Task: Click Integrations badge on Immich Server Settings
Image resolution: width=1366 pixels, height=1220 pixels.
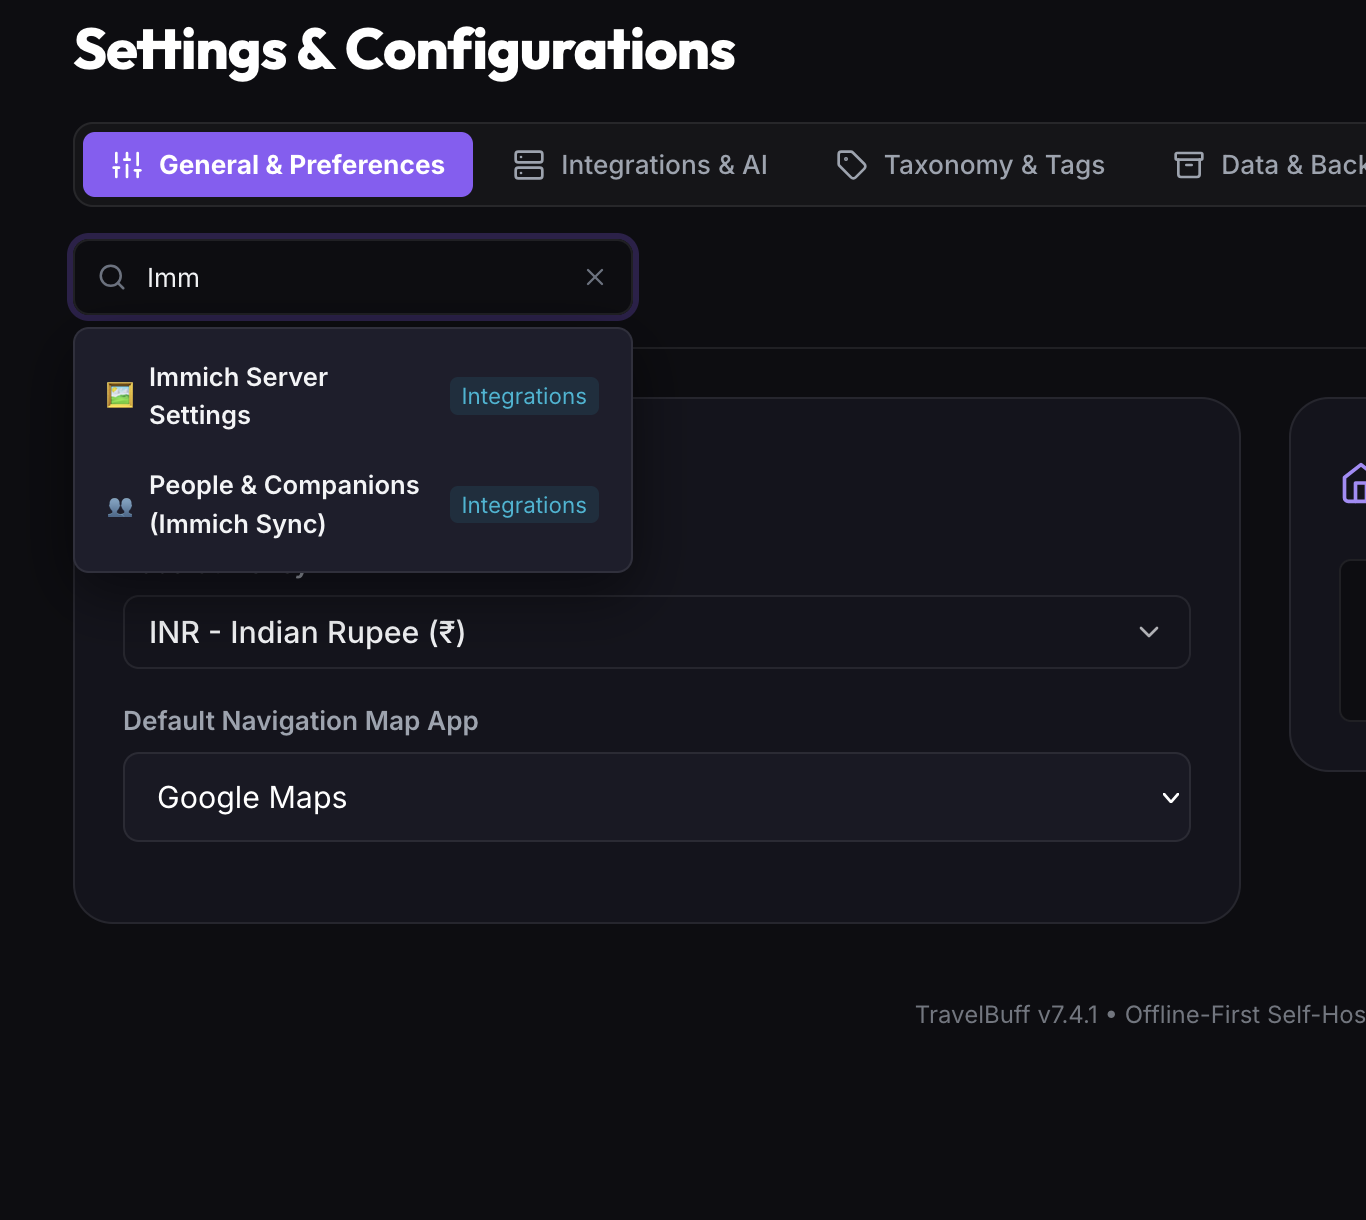Action: tap(524, 396)
